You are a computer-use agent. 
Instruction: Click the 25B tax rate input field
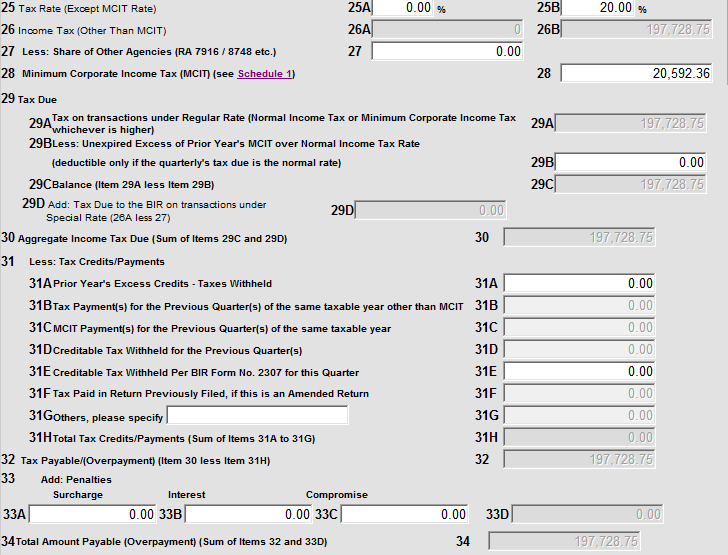click(x=598, y=7)
